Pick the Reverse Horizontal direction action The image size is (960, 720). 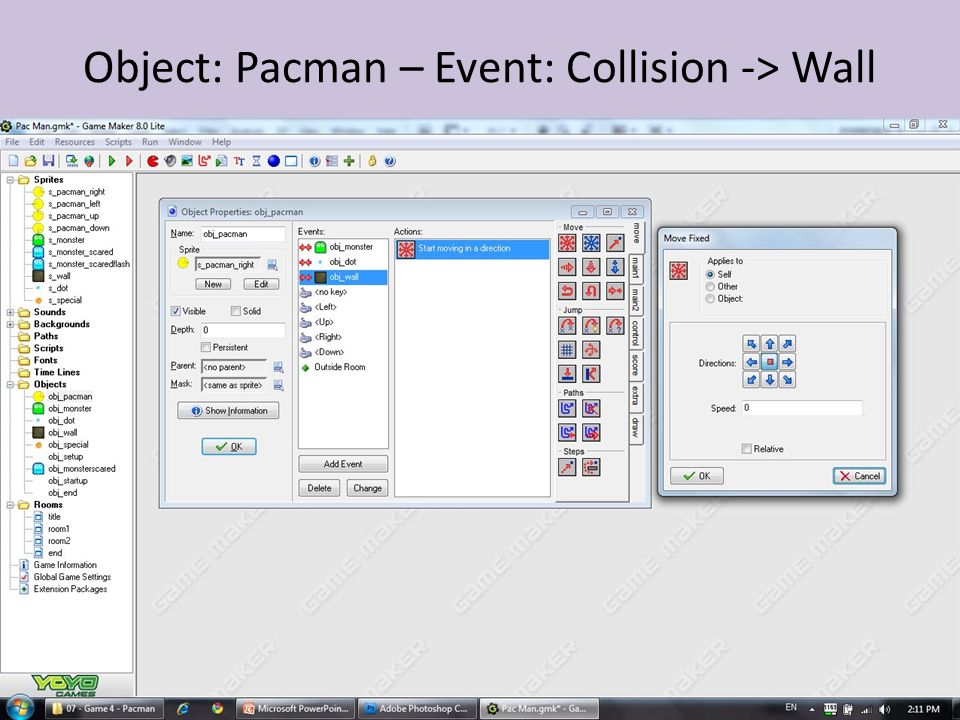567,291
